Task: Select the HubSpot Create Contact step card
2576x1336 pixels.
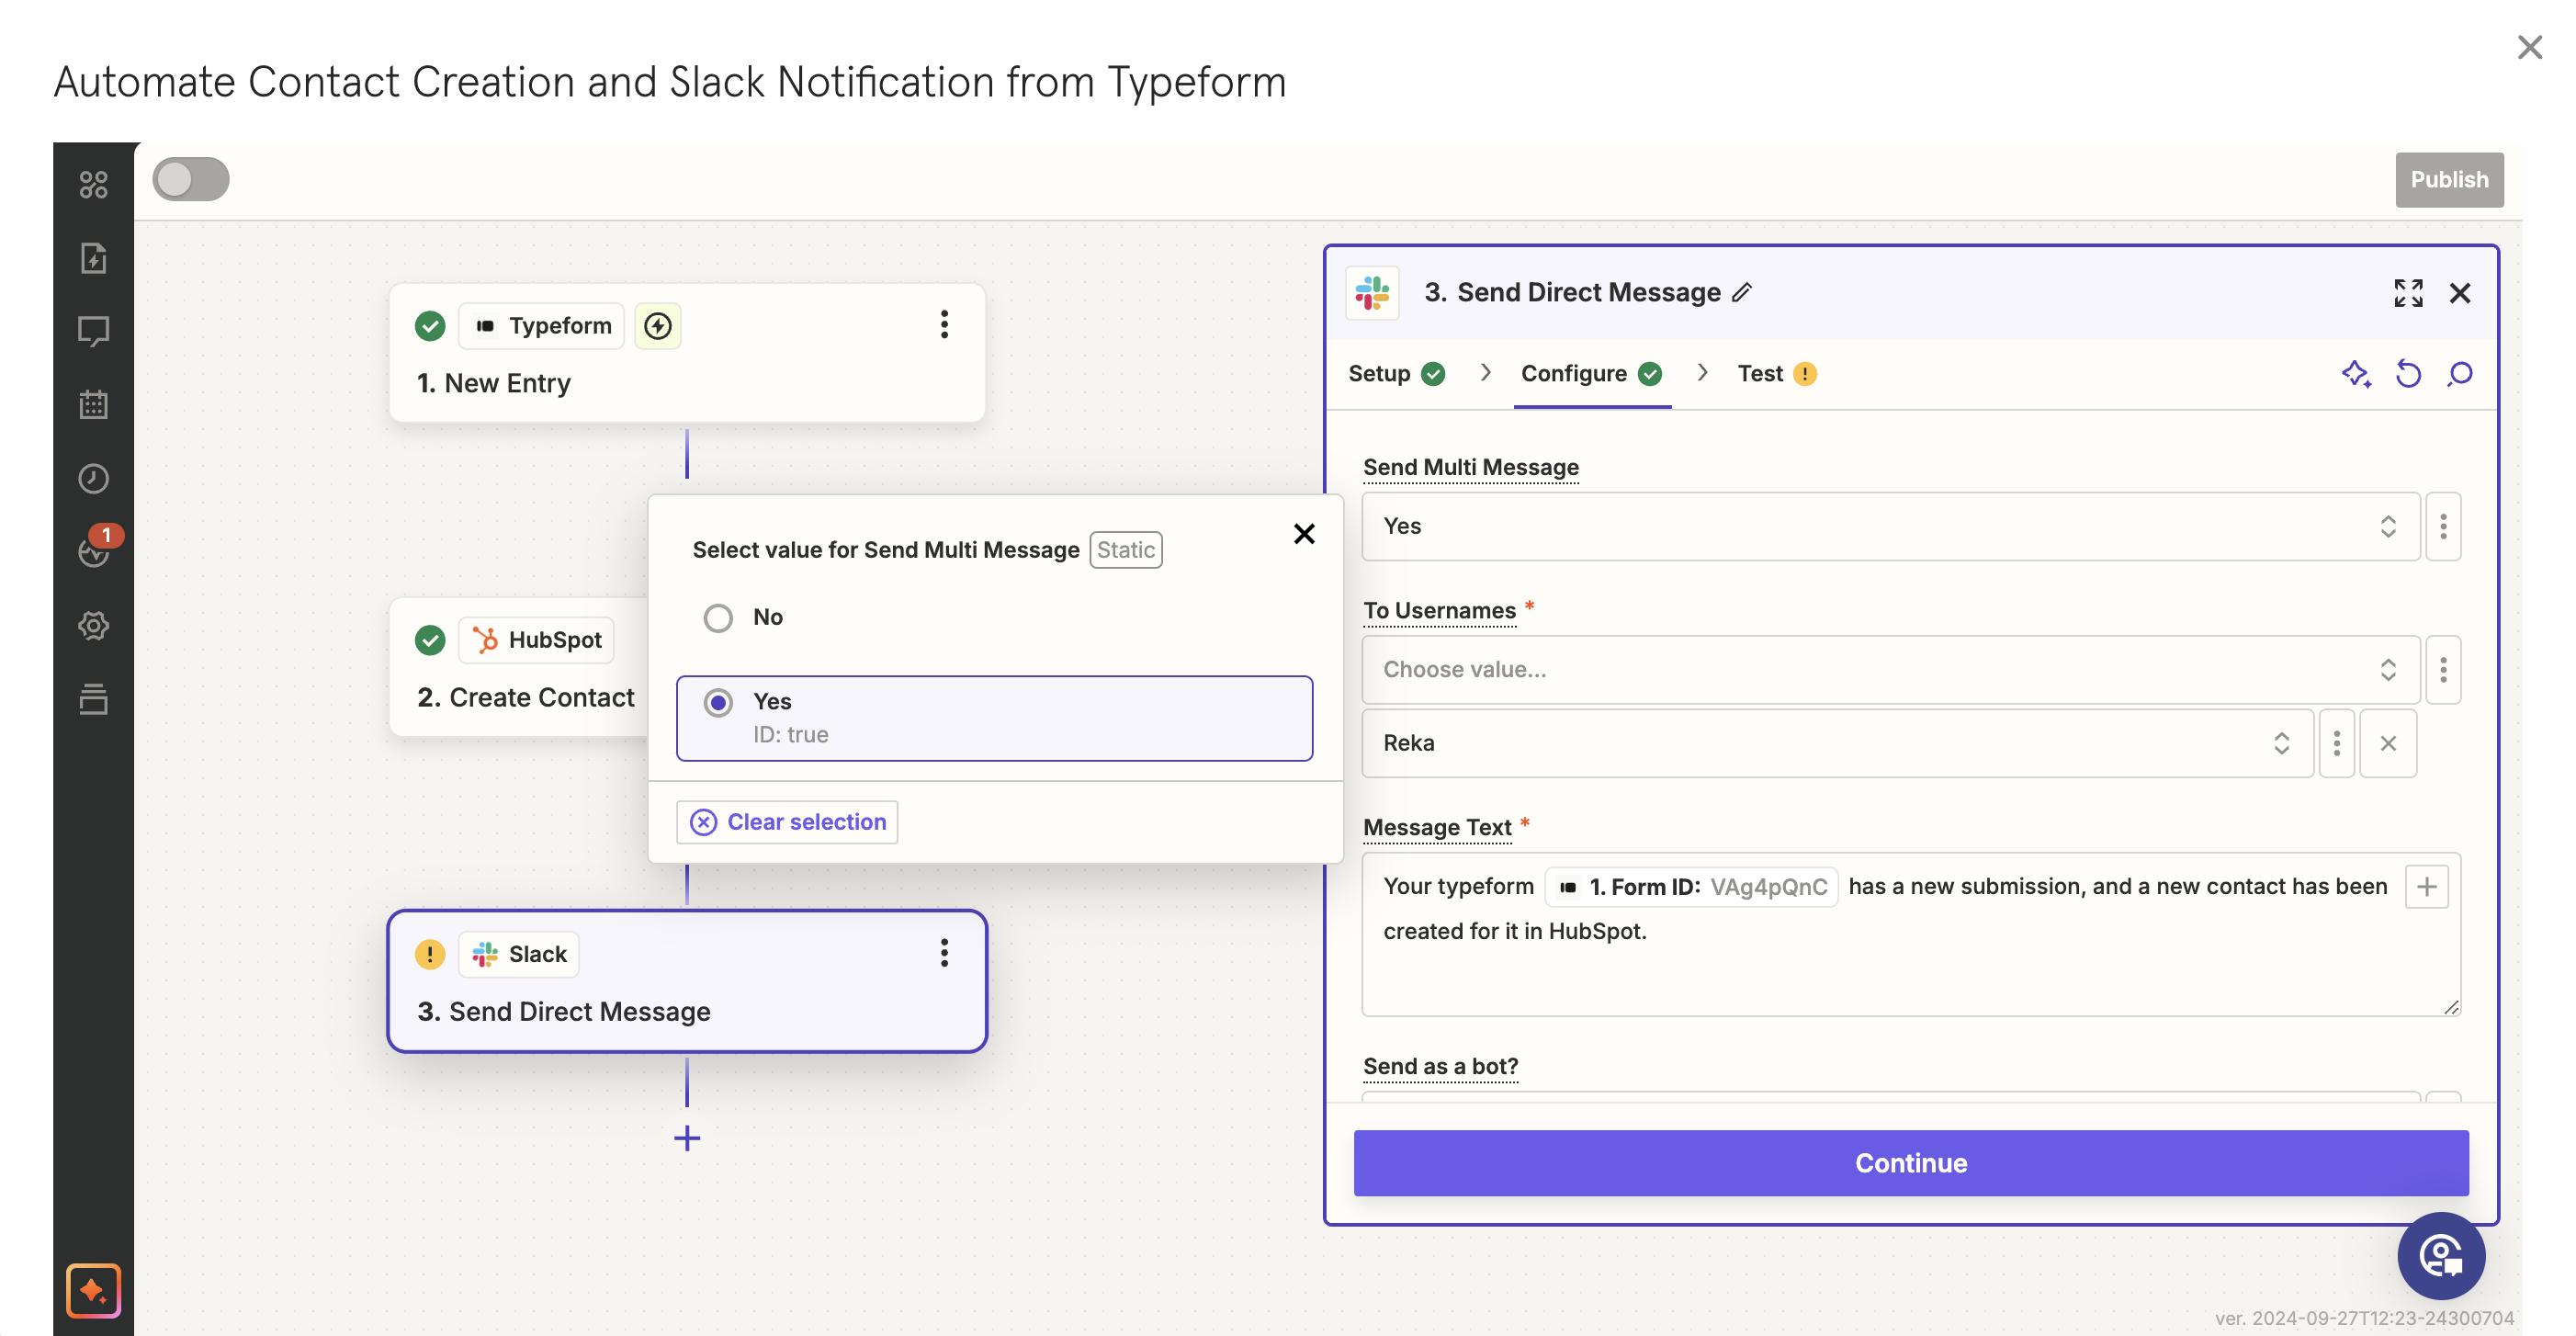Action: pyautogui.click(x=520, y=667)
